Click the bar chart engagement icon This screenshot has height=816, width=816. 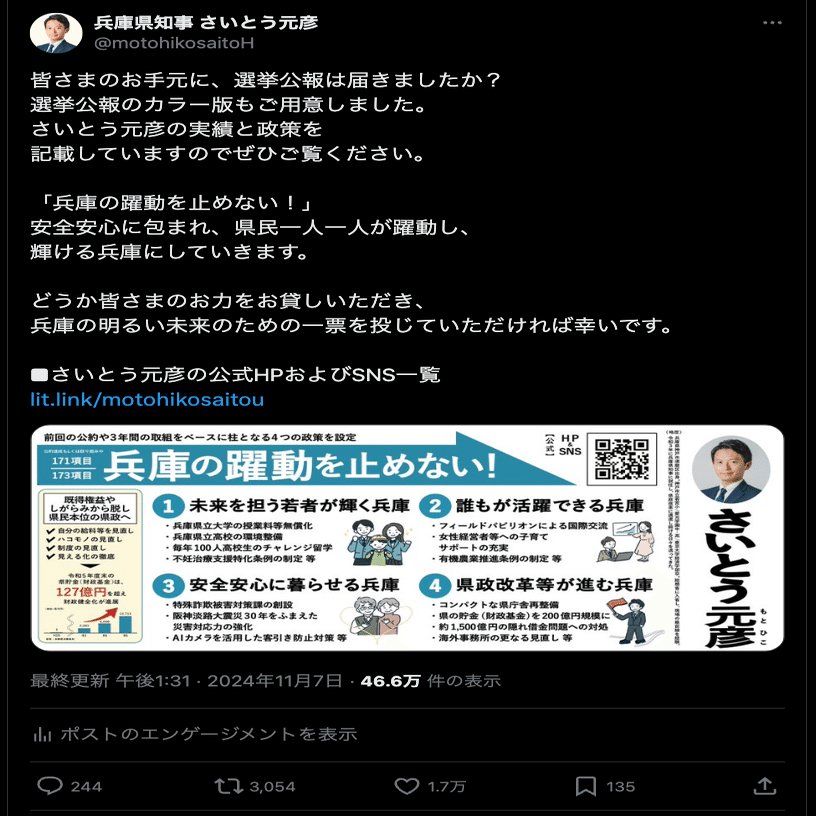(x=42, y=734)
